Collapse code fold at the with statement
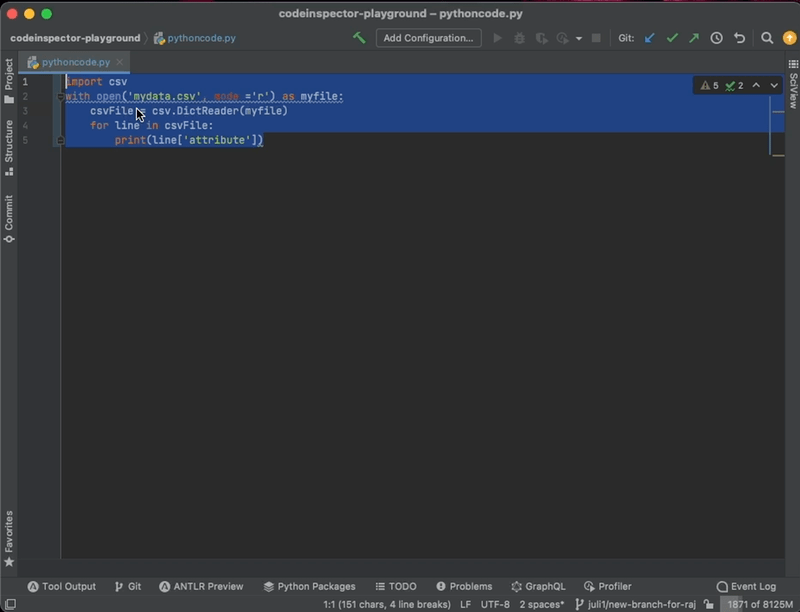 (60, 97)
